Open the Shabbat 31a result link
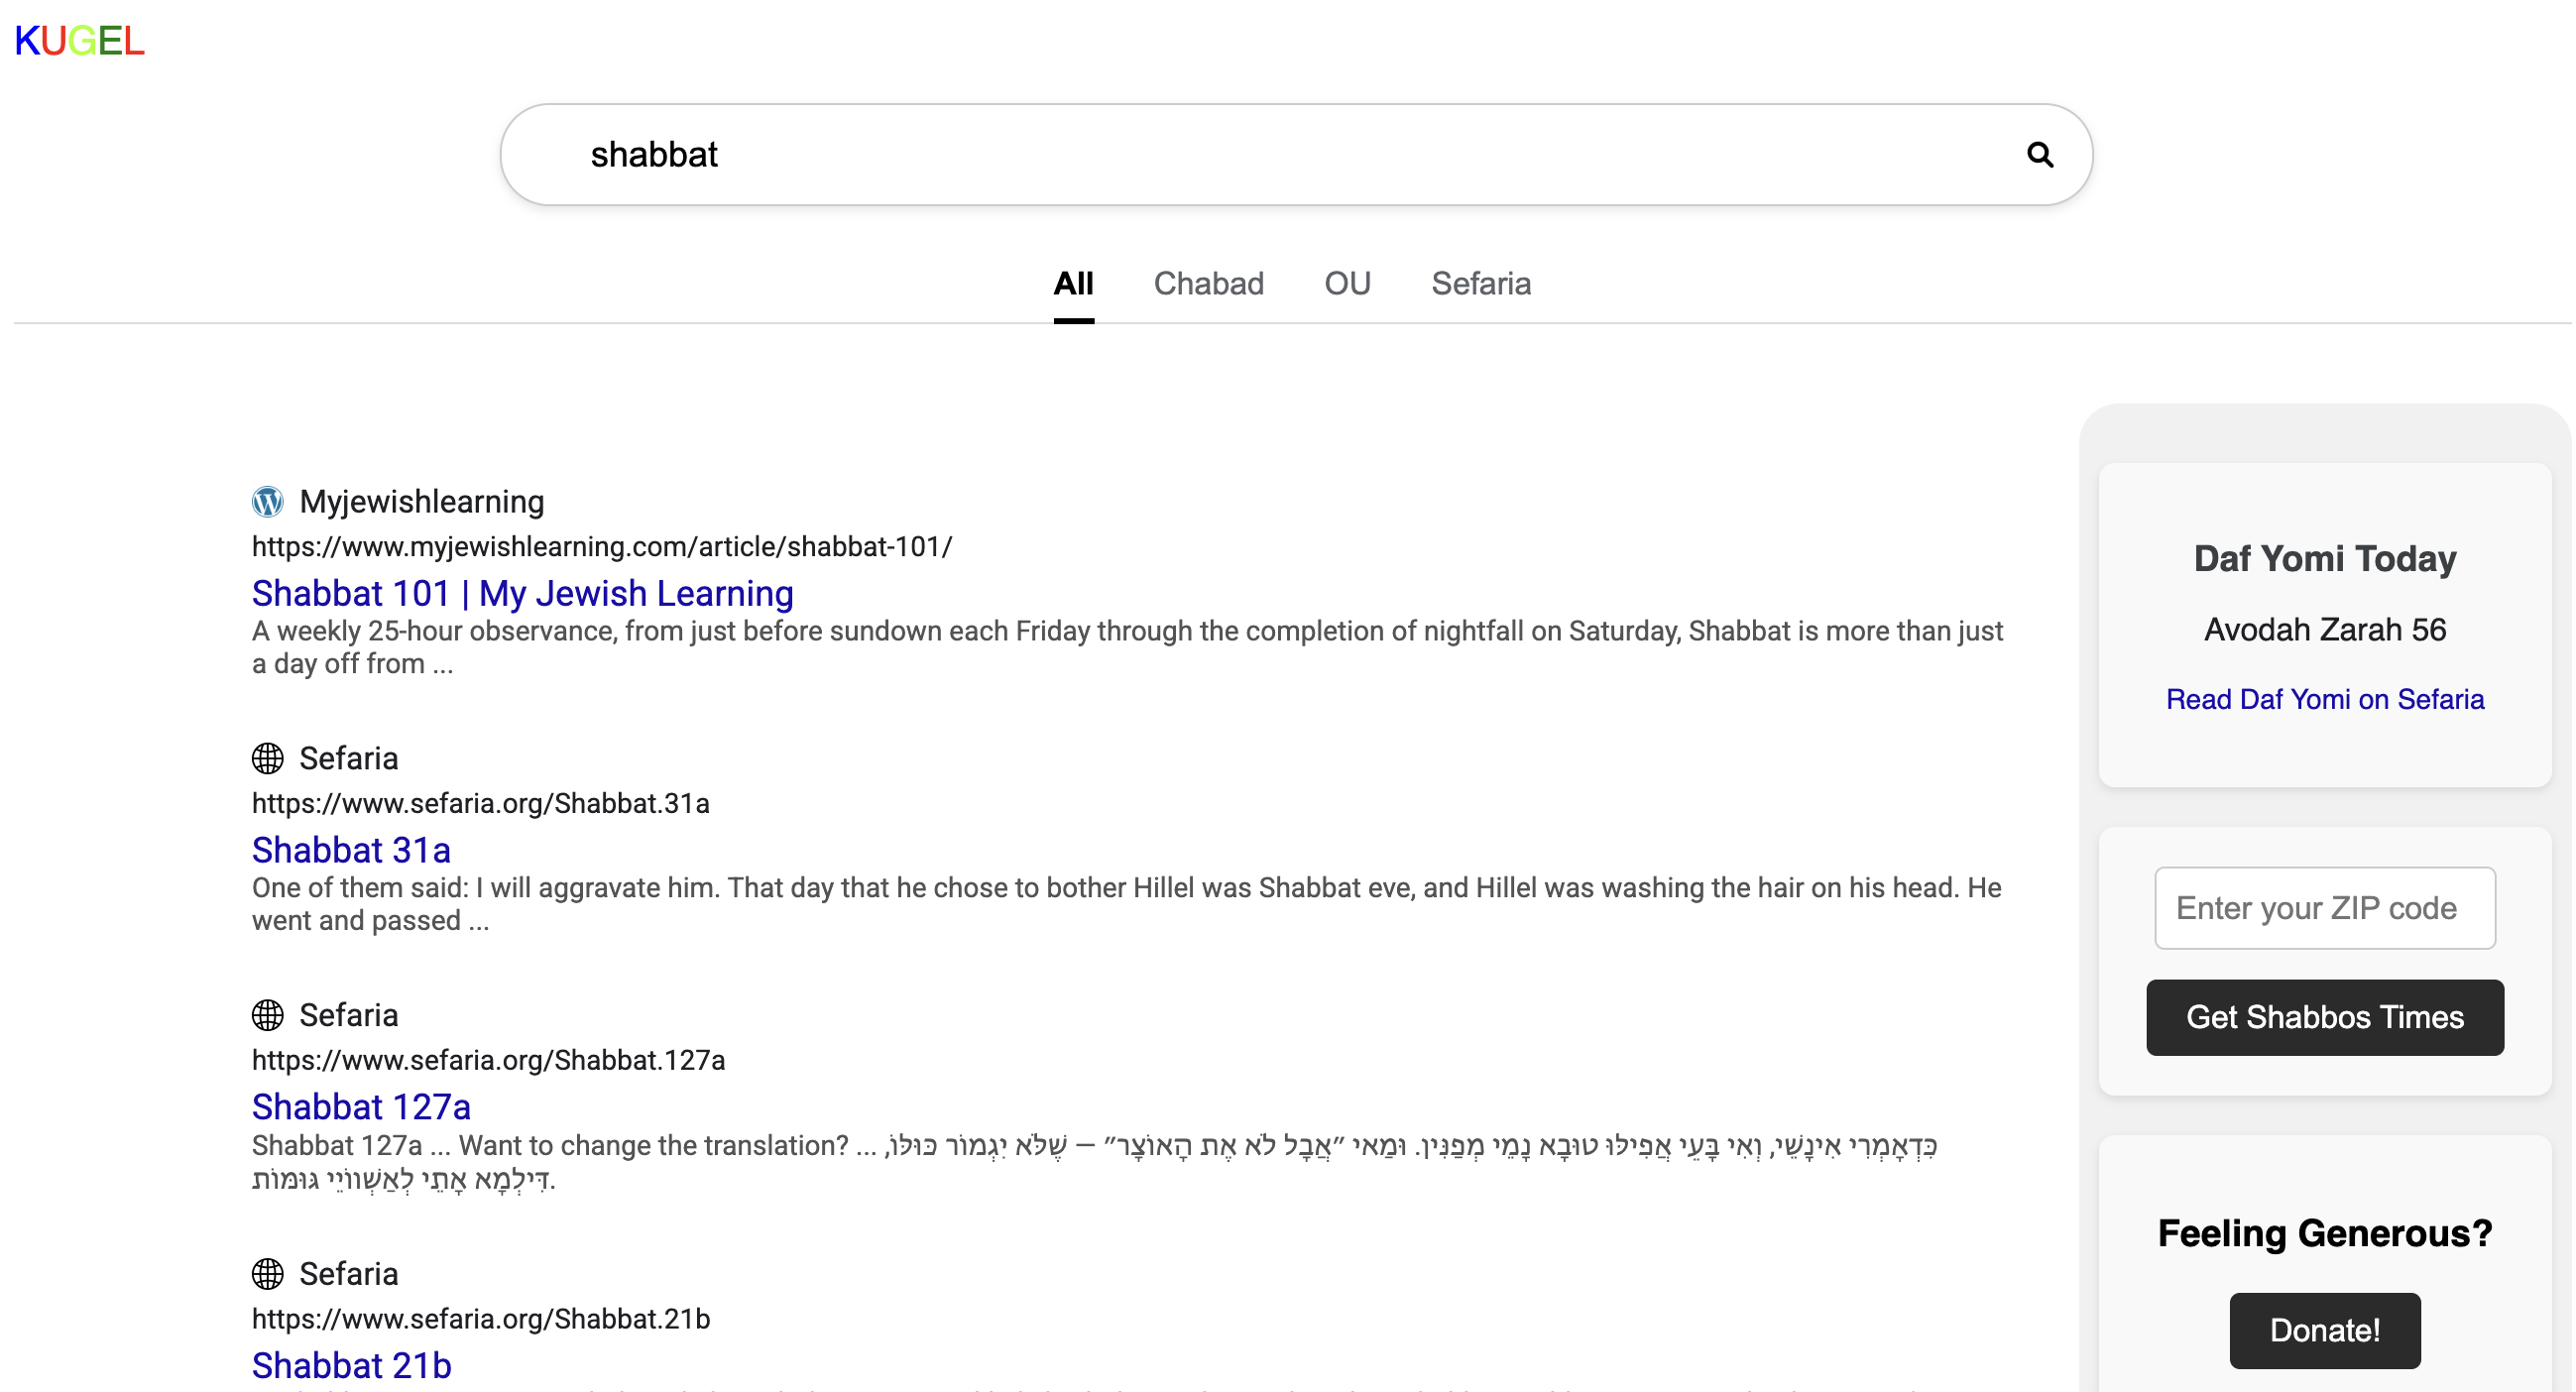 (x=351, y=851)
